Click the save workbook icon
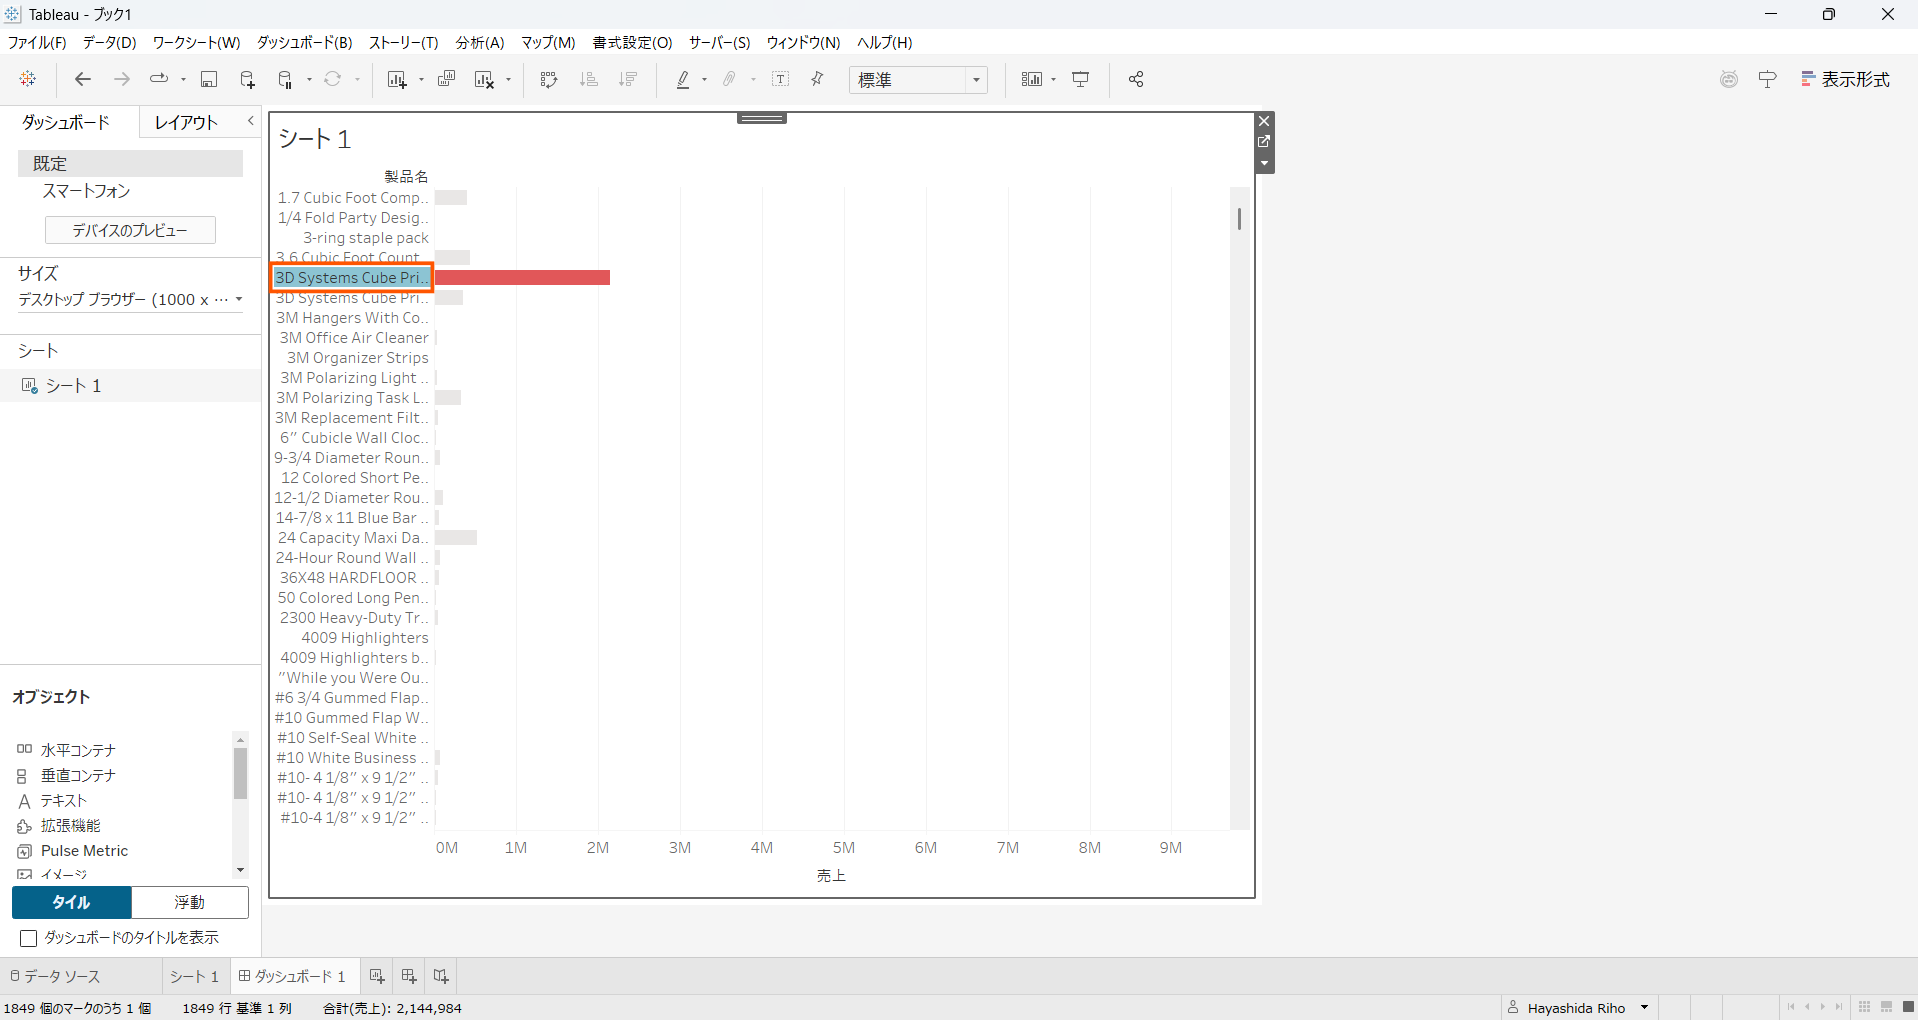This screenshot has width=1918, height=1020. [209, 80]
